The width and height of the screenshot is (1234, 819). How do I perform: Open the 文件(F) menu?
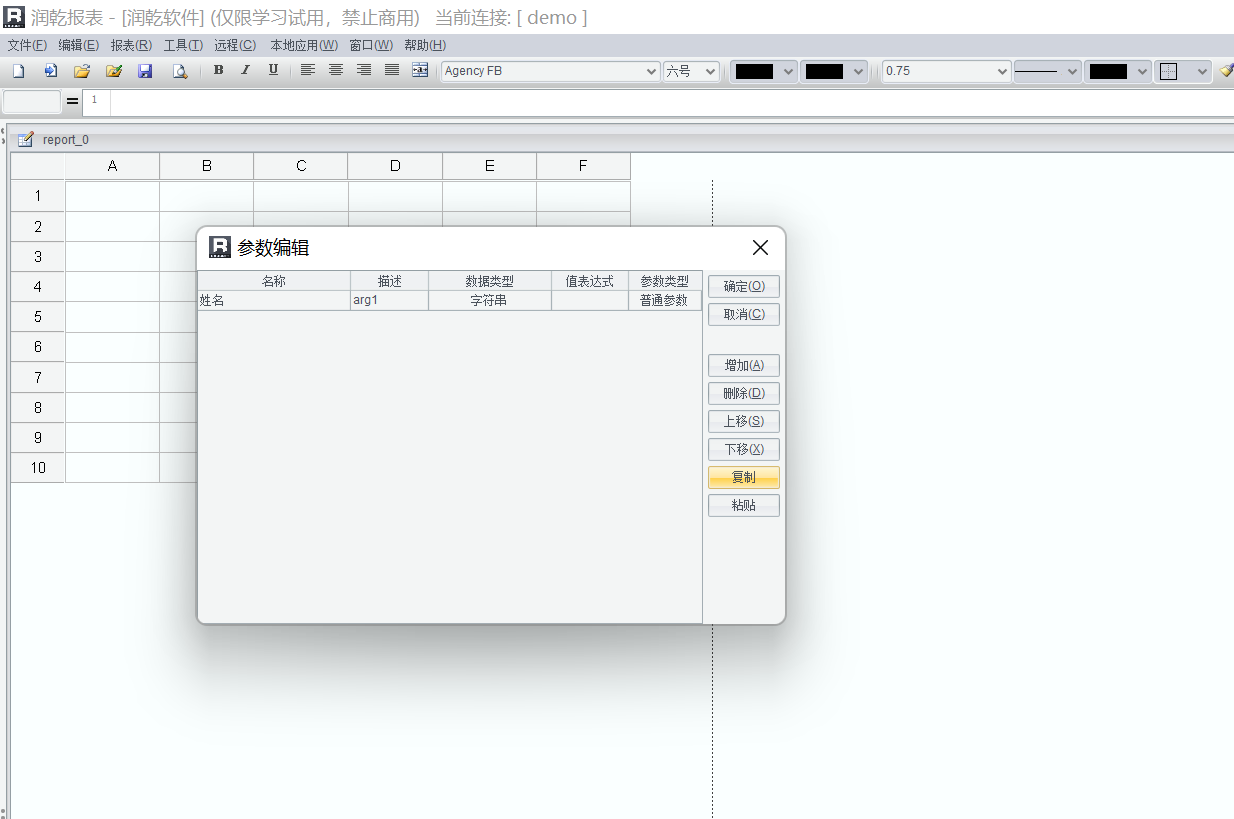[27, 45]
